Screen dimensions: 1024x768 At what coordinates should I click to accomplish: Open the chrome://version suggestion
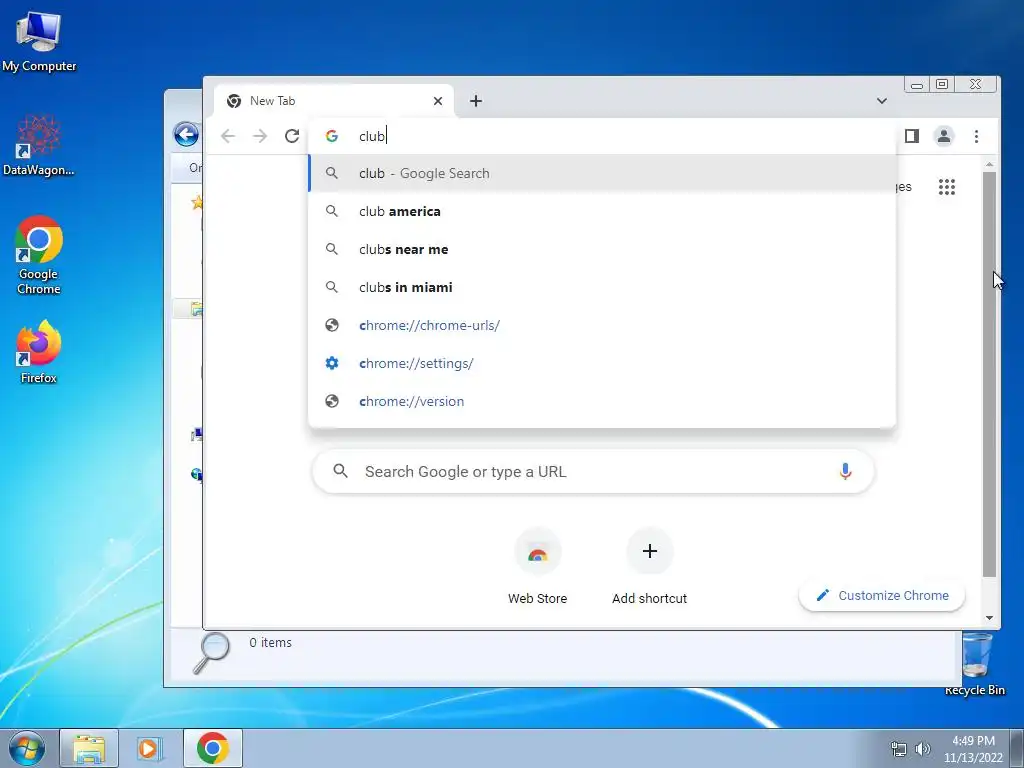pyautogui.click(x=602, y=400)
